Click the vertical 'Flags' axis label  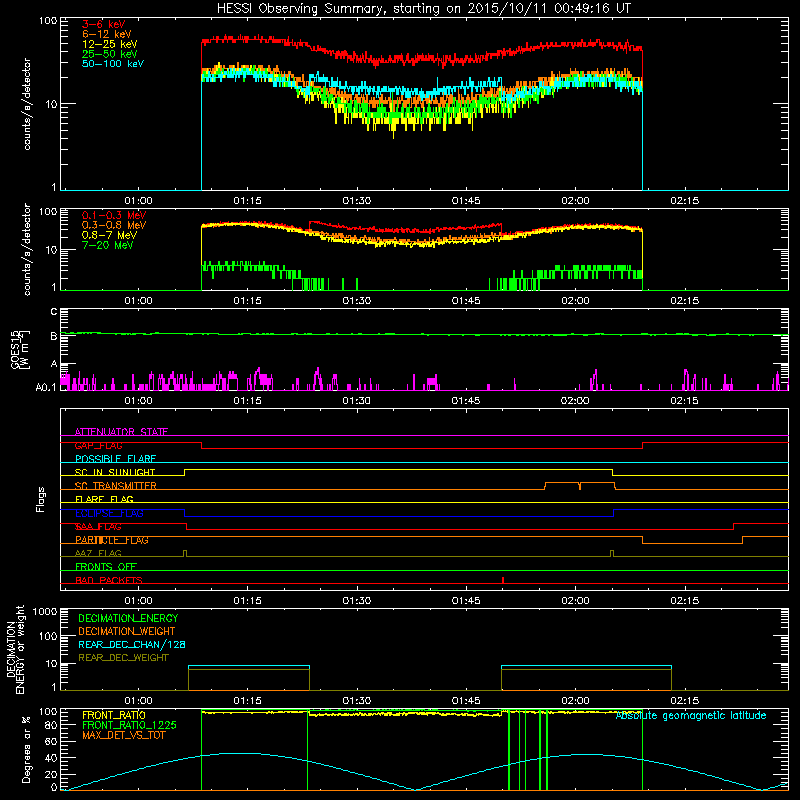[x=41, y=499]
